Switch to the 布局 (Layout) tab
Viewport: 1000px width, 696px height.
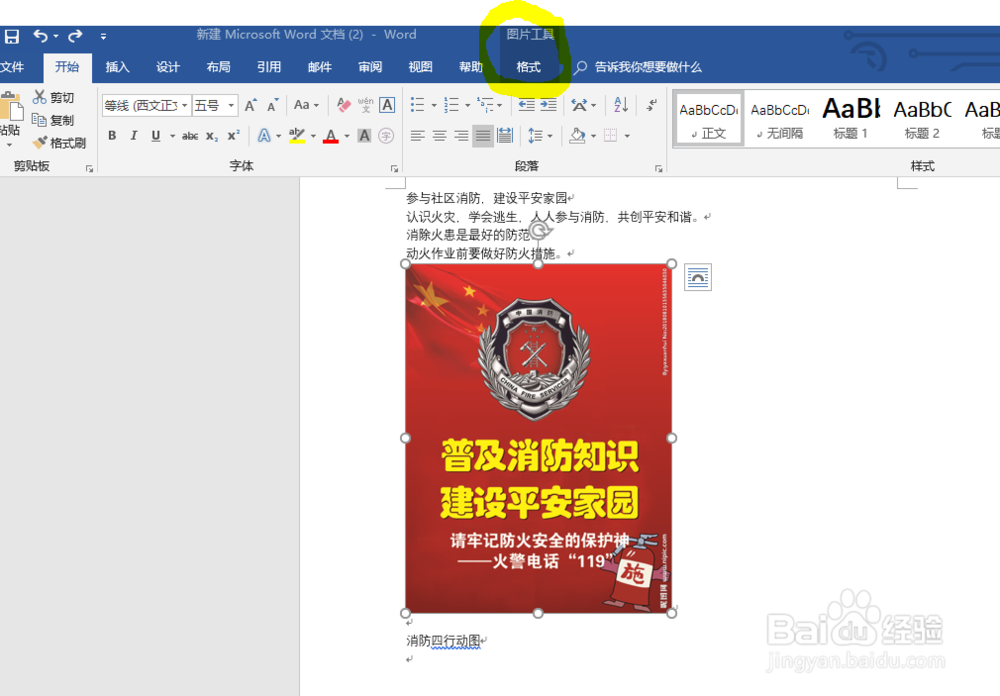coord(218,67)
